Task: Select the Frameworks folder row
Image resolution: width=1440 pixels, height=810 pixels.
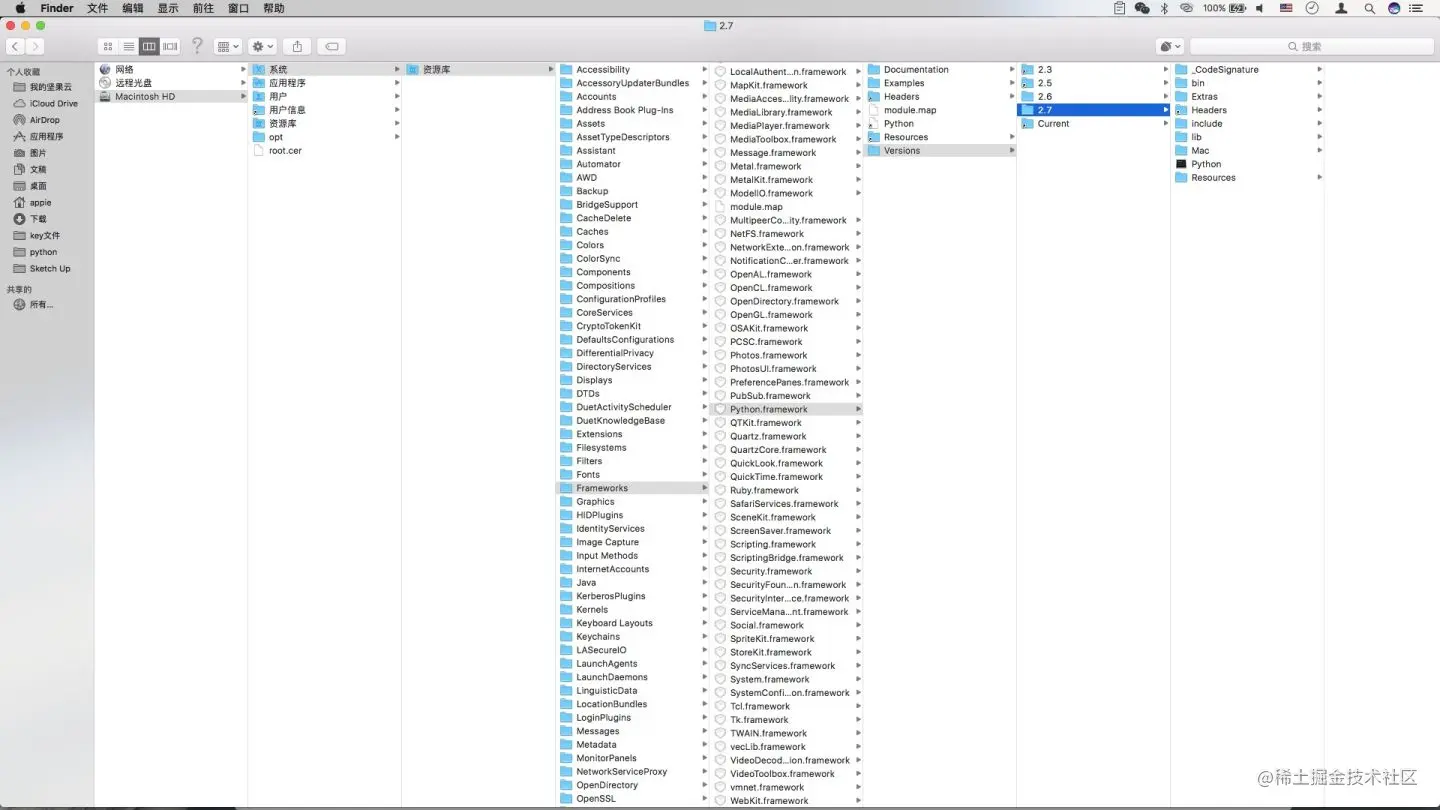Action: (632, 488)
